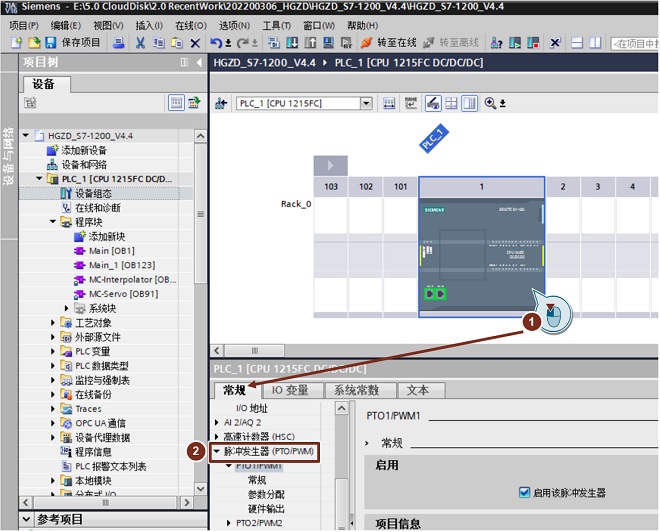Switch to the 系统常数 tab
The width and height of the screenshot is (660, 532).
point(358,391)
